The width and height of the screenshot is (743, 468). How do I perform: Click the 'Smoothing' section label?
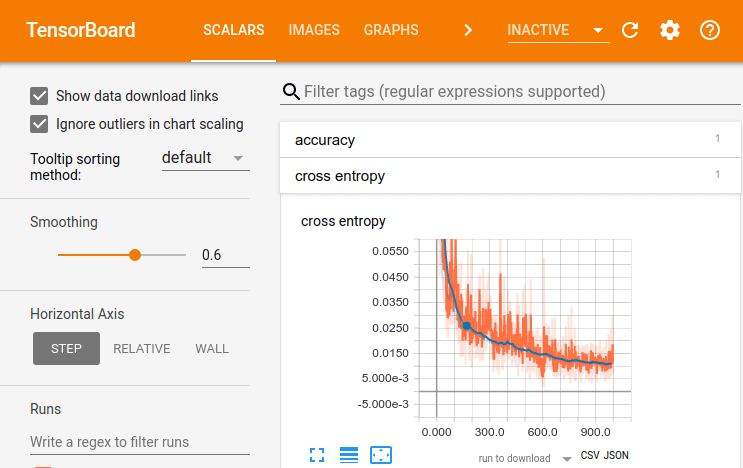pyautogui.click(x=64, y=222)
